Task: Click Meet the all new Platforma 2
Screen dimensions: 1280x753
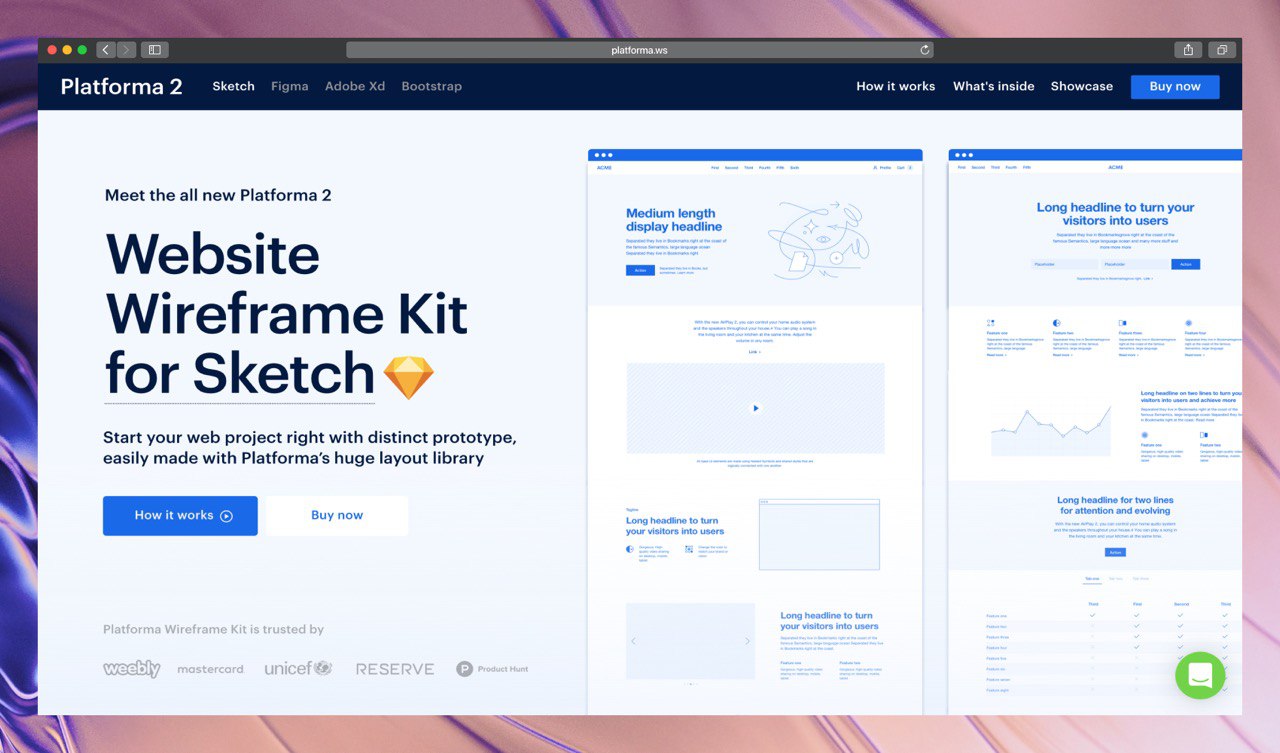Action: tap(218, 195)
